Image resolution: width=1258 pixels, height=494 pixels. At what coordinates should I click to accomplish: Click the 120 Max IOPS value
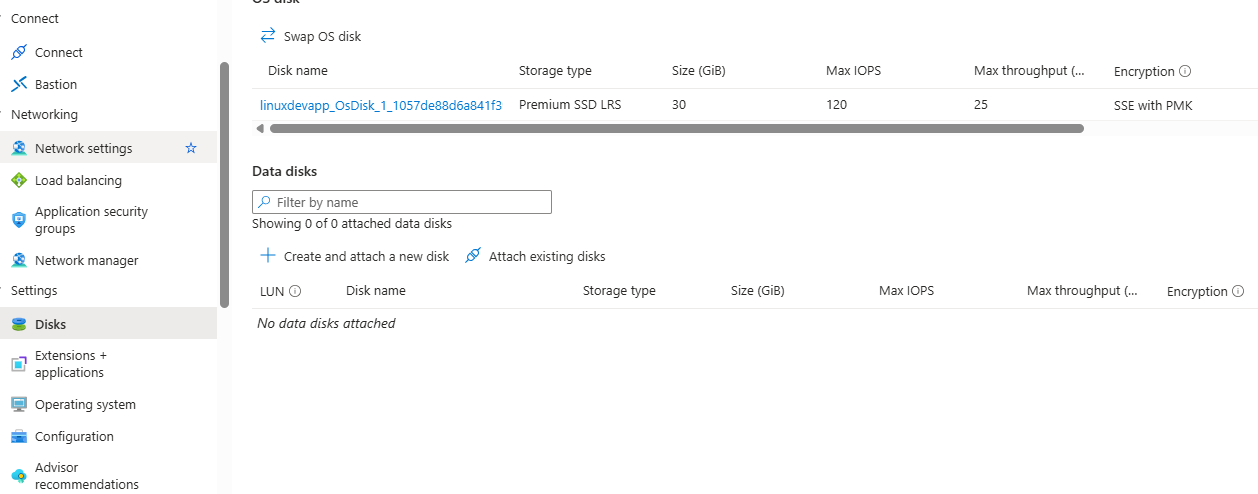pos(836,104)
